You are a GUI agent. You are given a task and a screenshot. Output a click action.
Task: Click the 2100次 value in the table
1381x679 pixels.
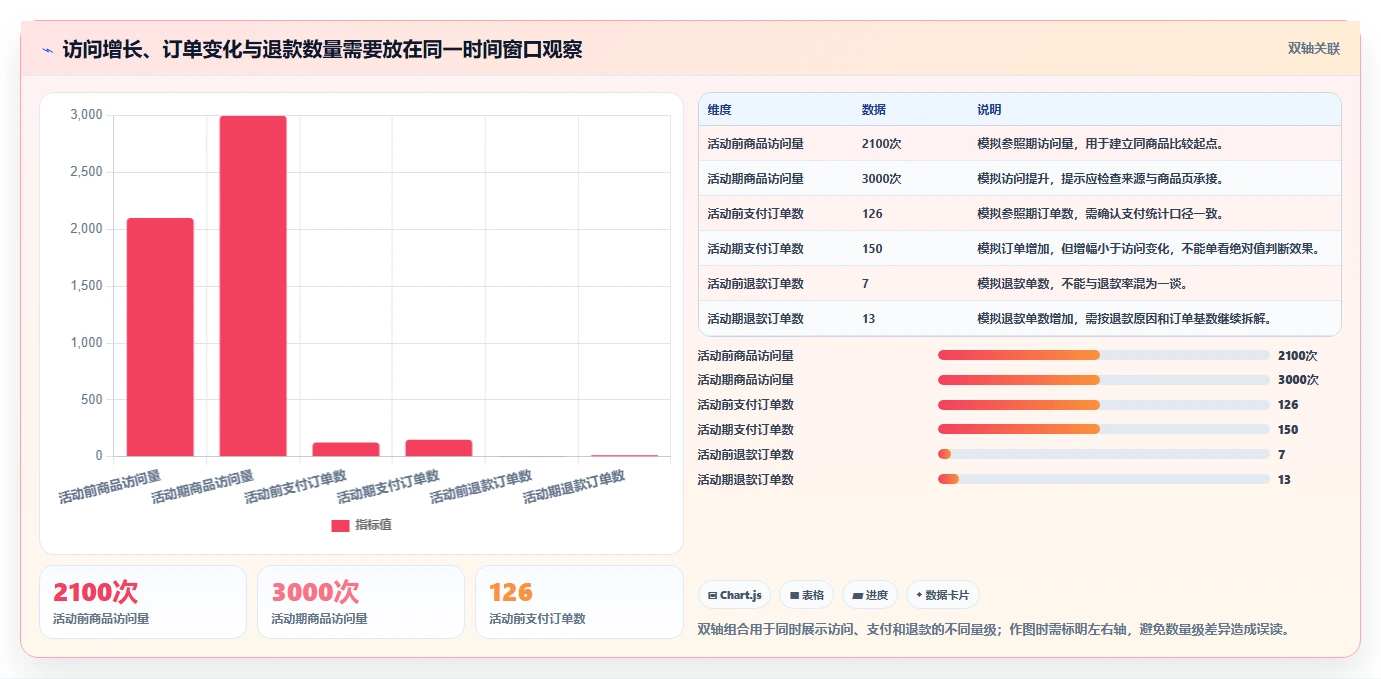881,144
